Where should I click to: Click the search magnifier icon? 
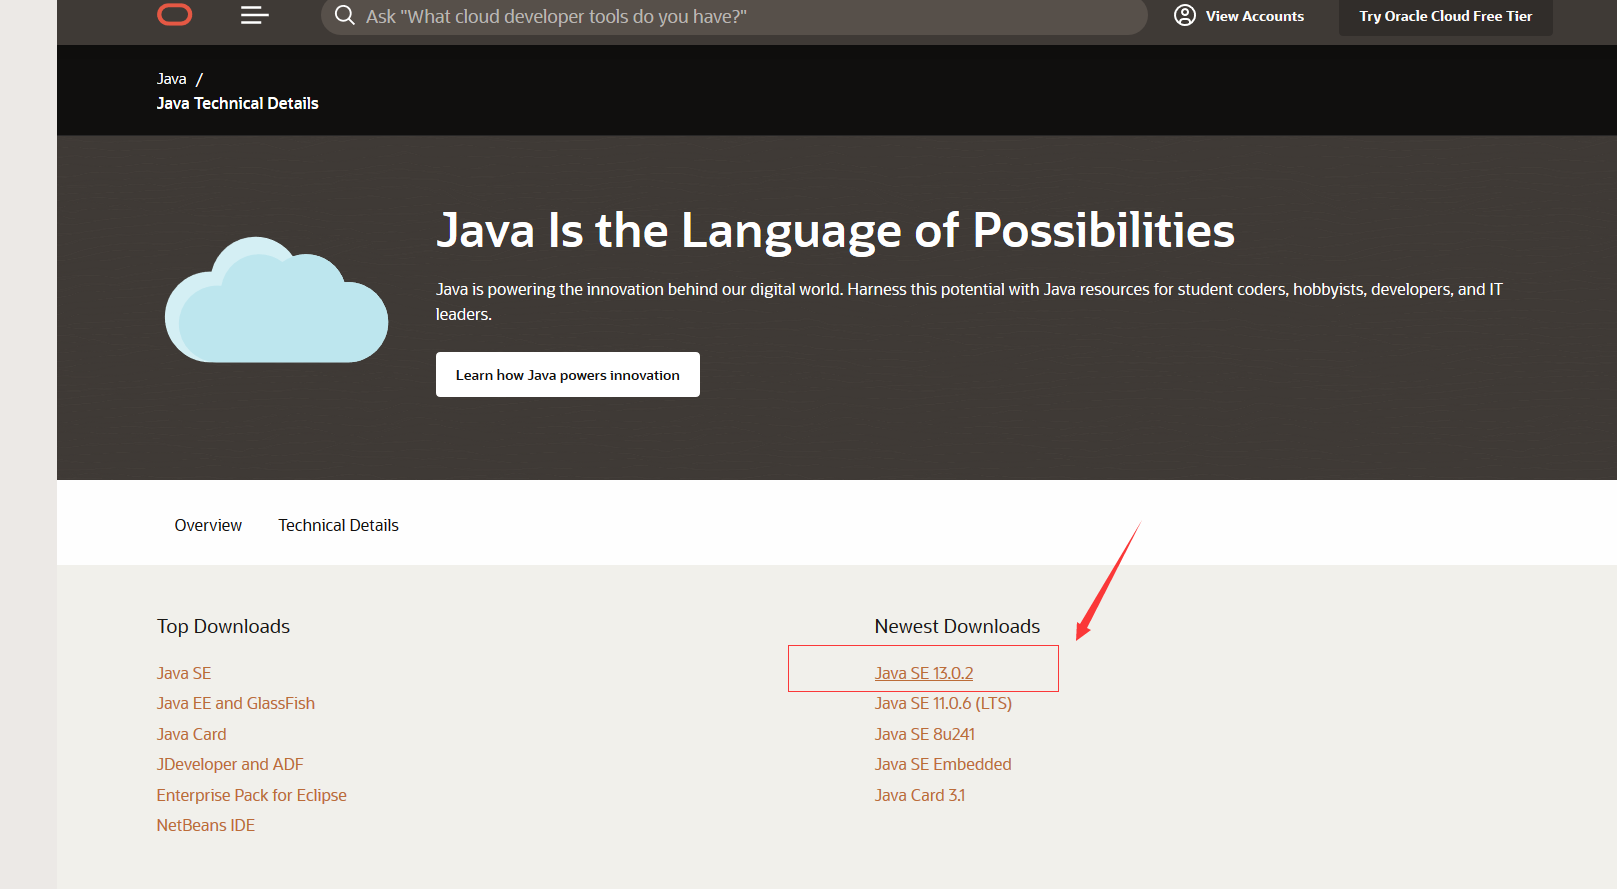click(345, 15)
